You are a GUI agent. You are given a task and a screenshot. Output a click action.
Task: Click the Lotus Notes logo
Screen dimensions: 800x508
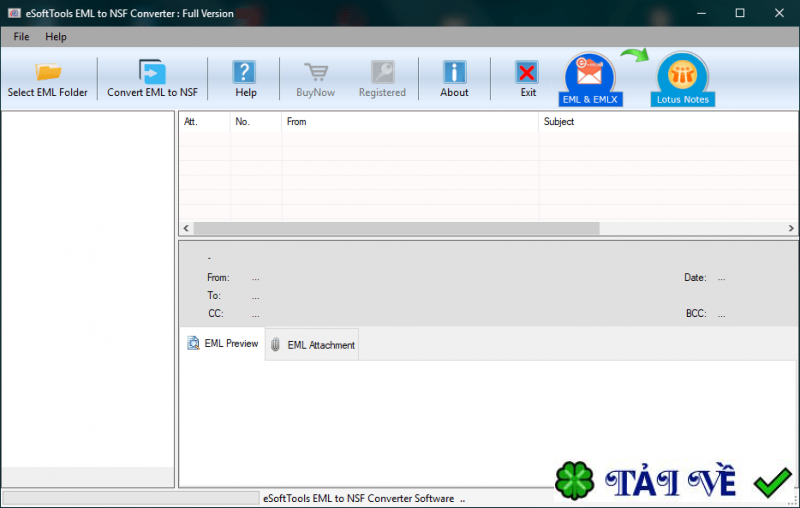click(x=682, y=79)
